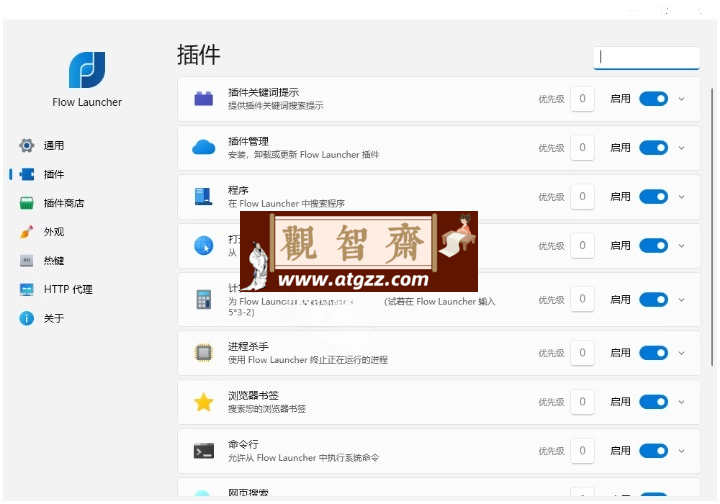Click the 命令行 plugin title
Screen dimensions: 720x504
(x=243, y=444)
